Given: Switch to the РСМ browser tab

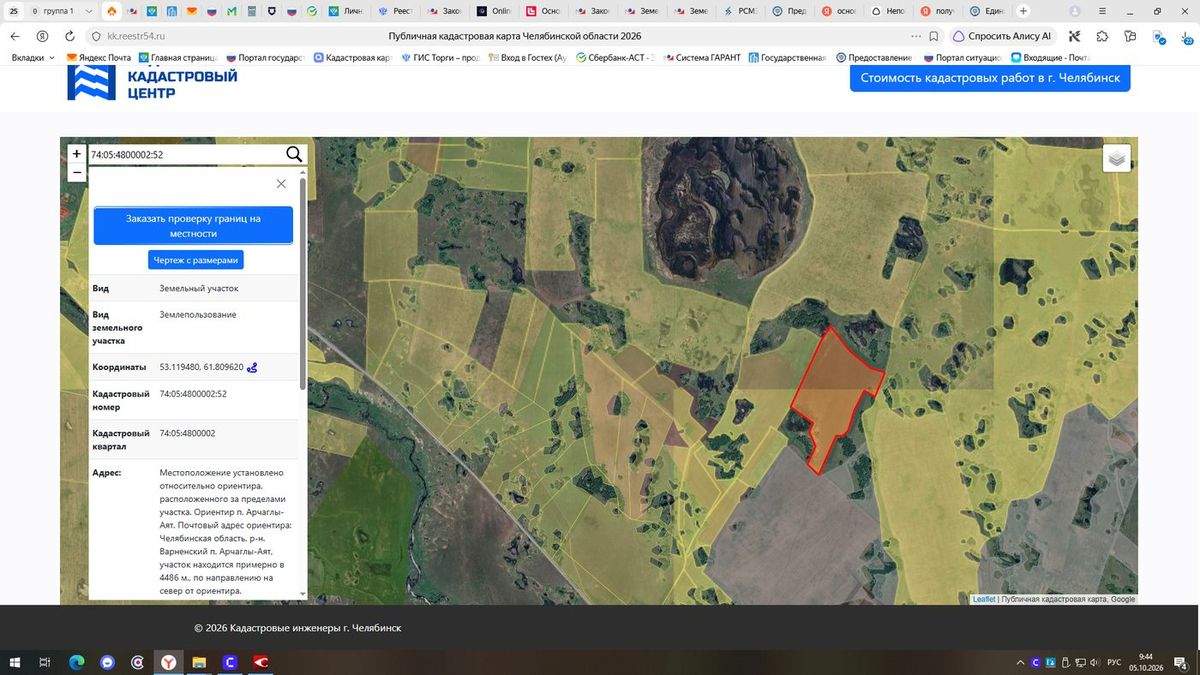Looking at the screenshot, I should tap(742, 11).
